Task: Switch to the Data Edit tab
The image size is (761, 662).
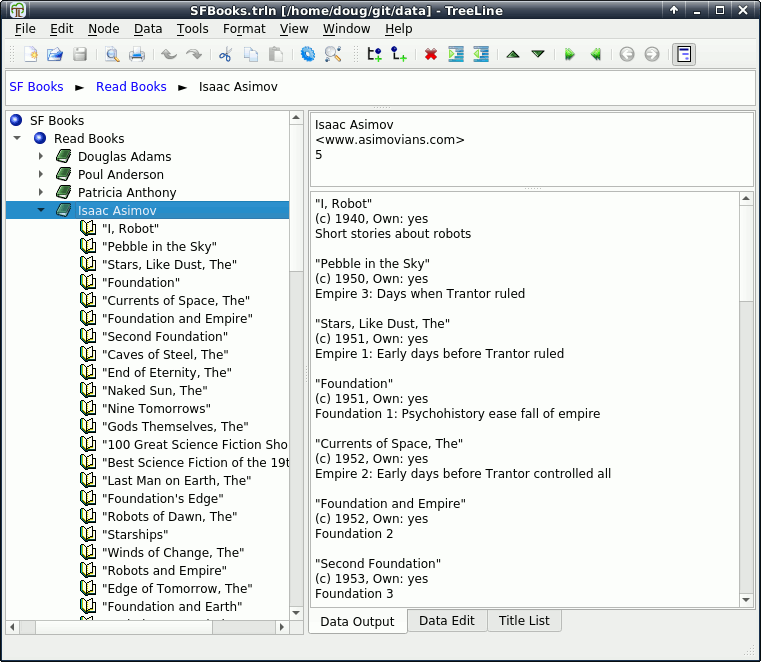Action: coord(446,621)
